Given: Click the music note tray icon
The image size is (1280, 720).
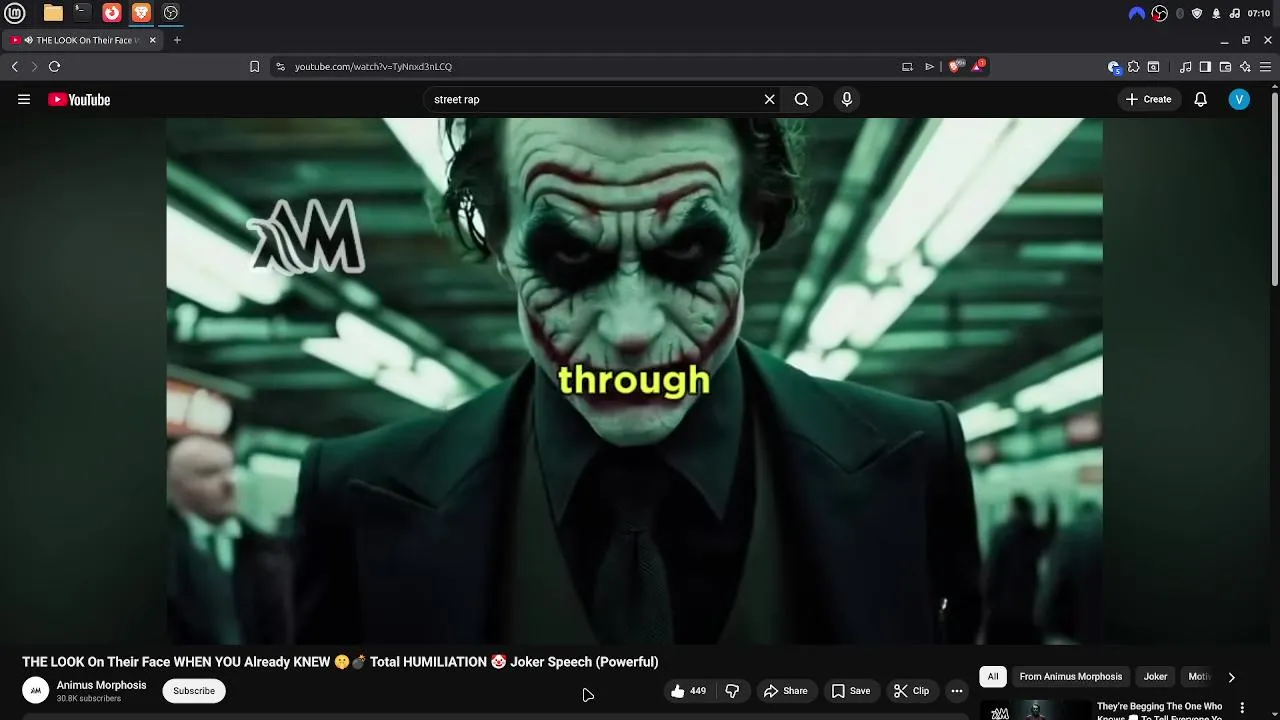Looking at the screenshot, I should click(x=1235, y=13).
